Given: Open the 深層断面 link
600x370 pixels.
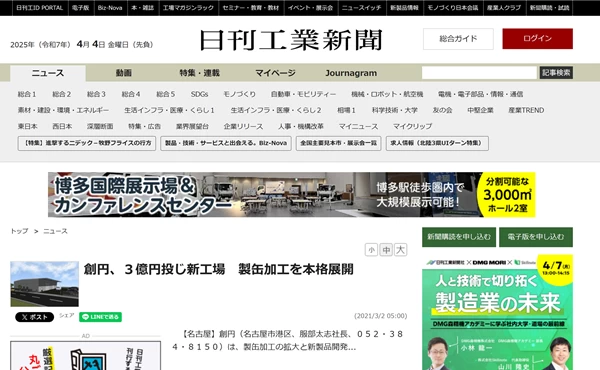Looking at the screenshot, I should click(100, 126).
